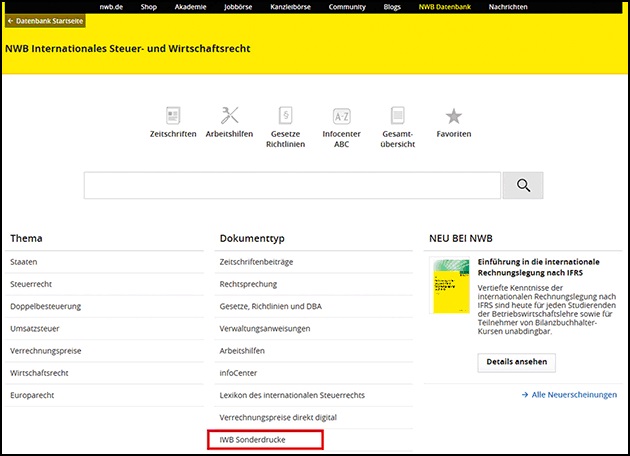Select the Doppelbesteuerung topic
Image resolution: width=630 pixels, height=456 pixels.
pyautogui.click(x=45, y=306)
